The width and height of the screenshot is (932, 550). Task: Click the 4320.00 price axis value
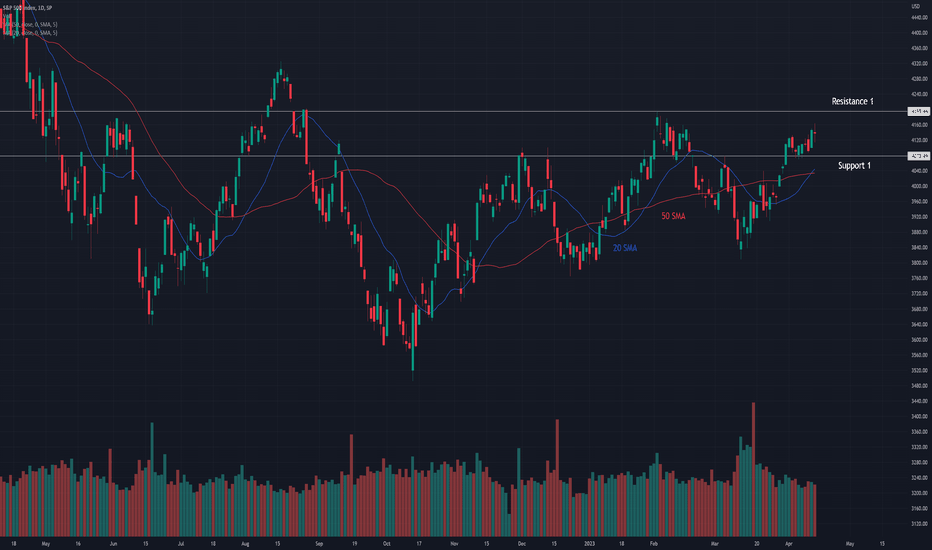(x=920, y=64)
